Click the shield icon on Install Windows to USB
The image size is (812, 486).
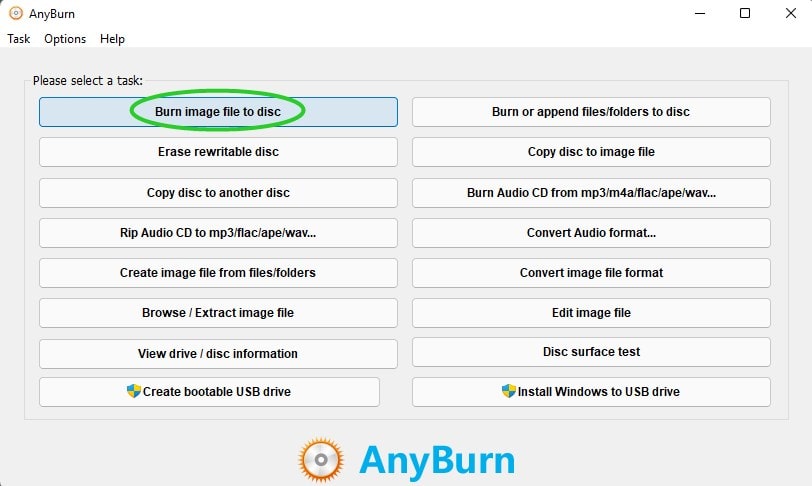pos(509,391)
